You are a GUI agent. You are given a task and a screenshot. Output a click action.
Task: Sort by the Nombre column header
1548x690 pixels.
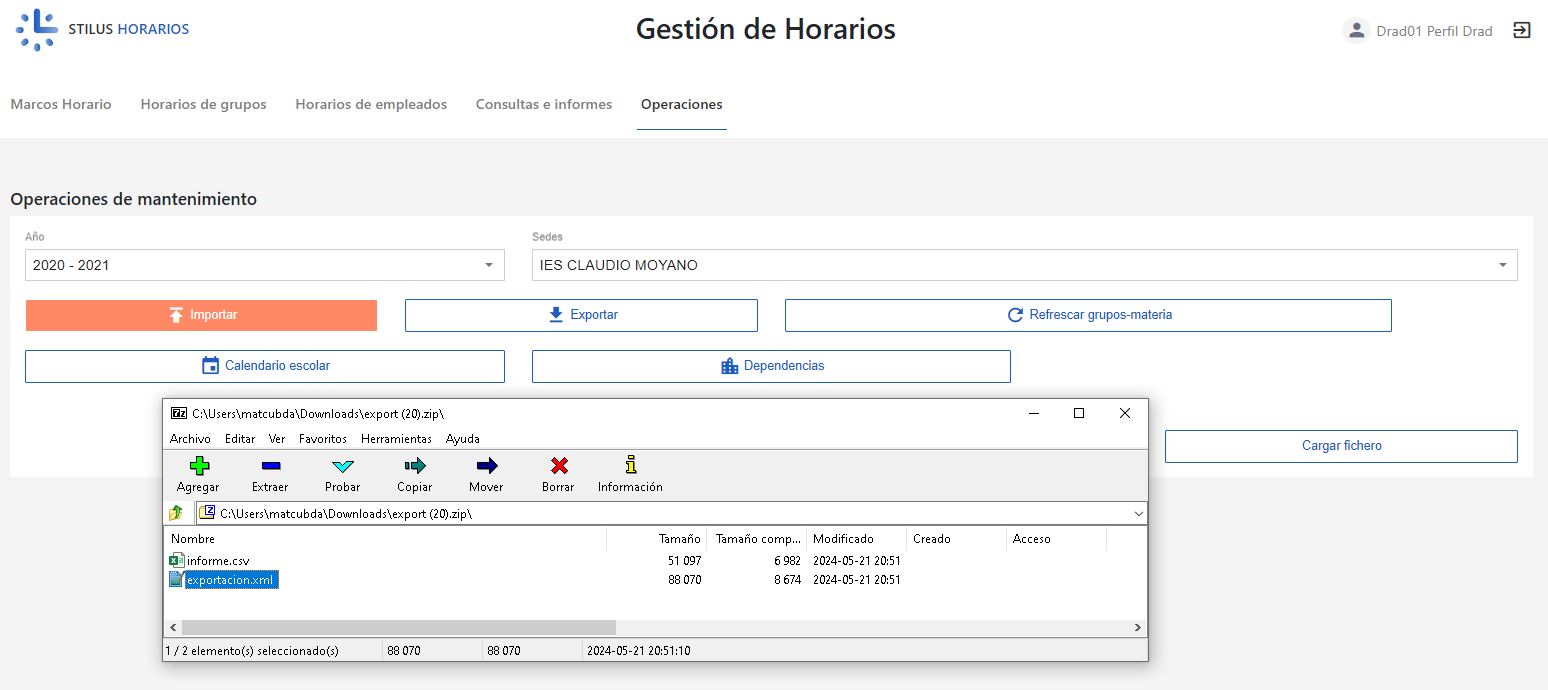click(386, 539)
